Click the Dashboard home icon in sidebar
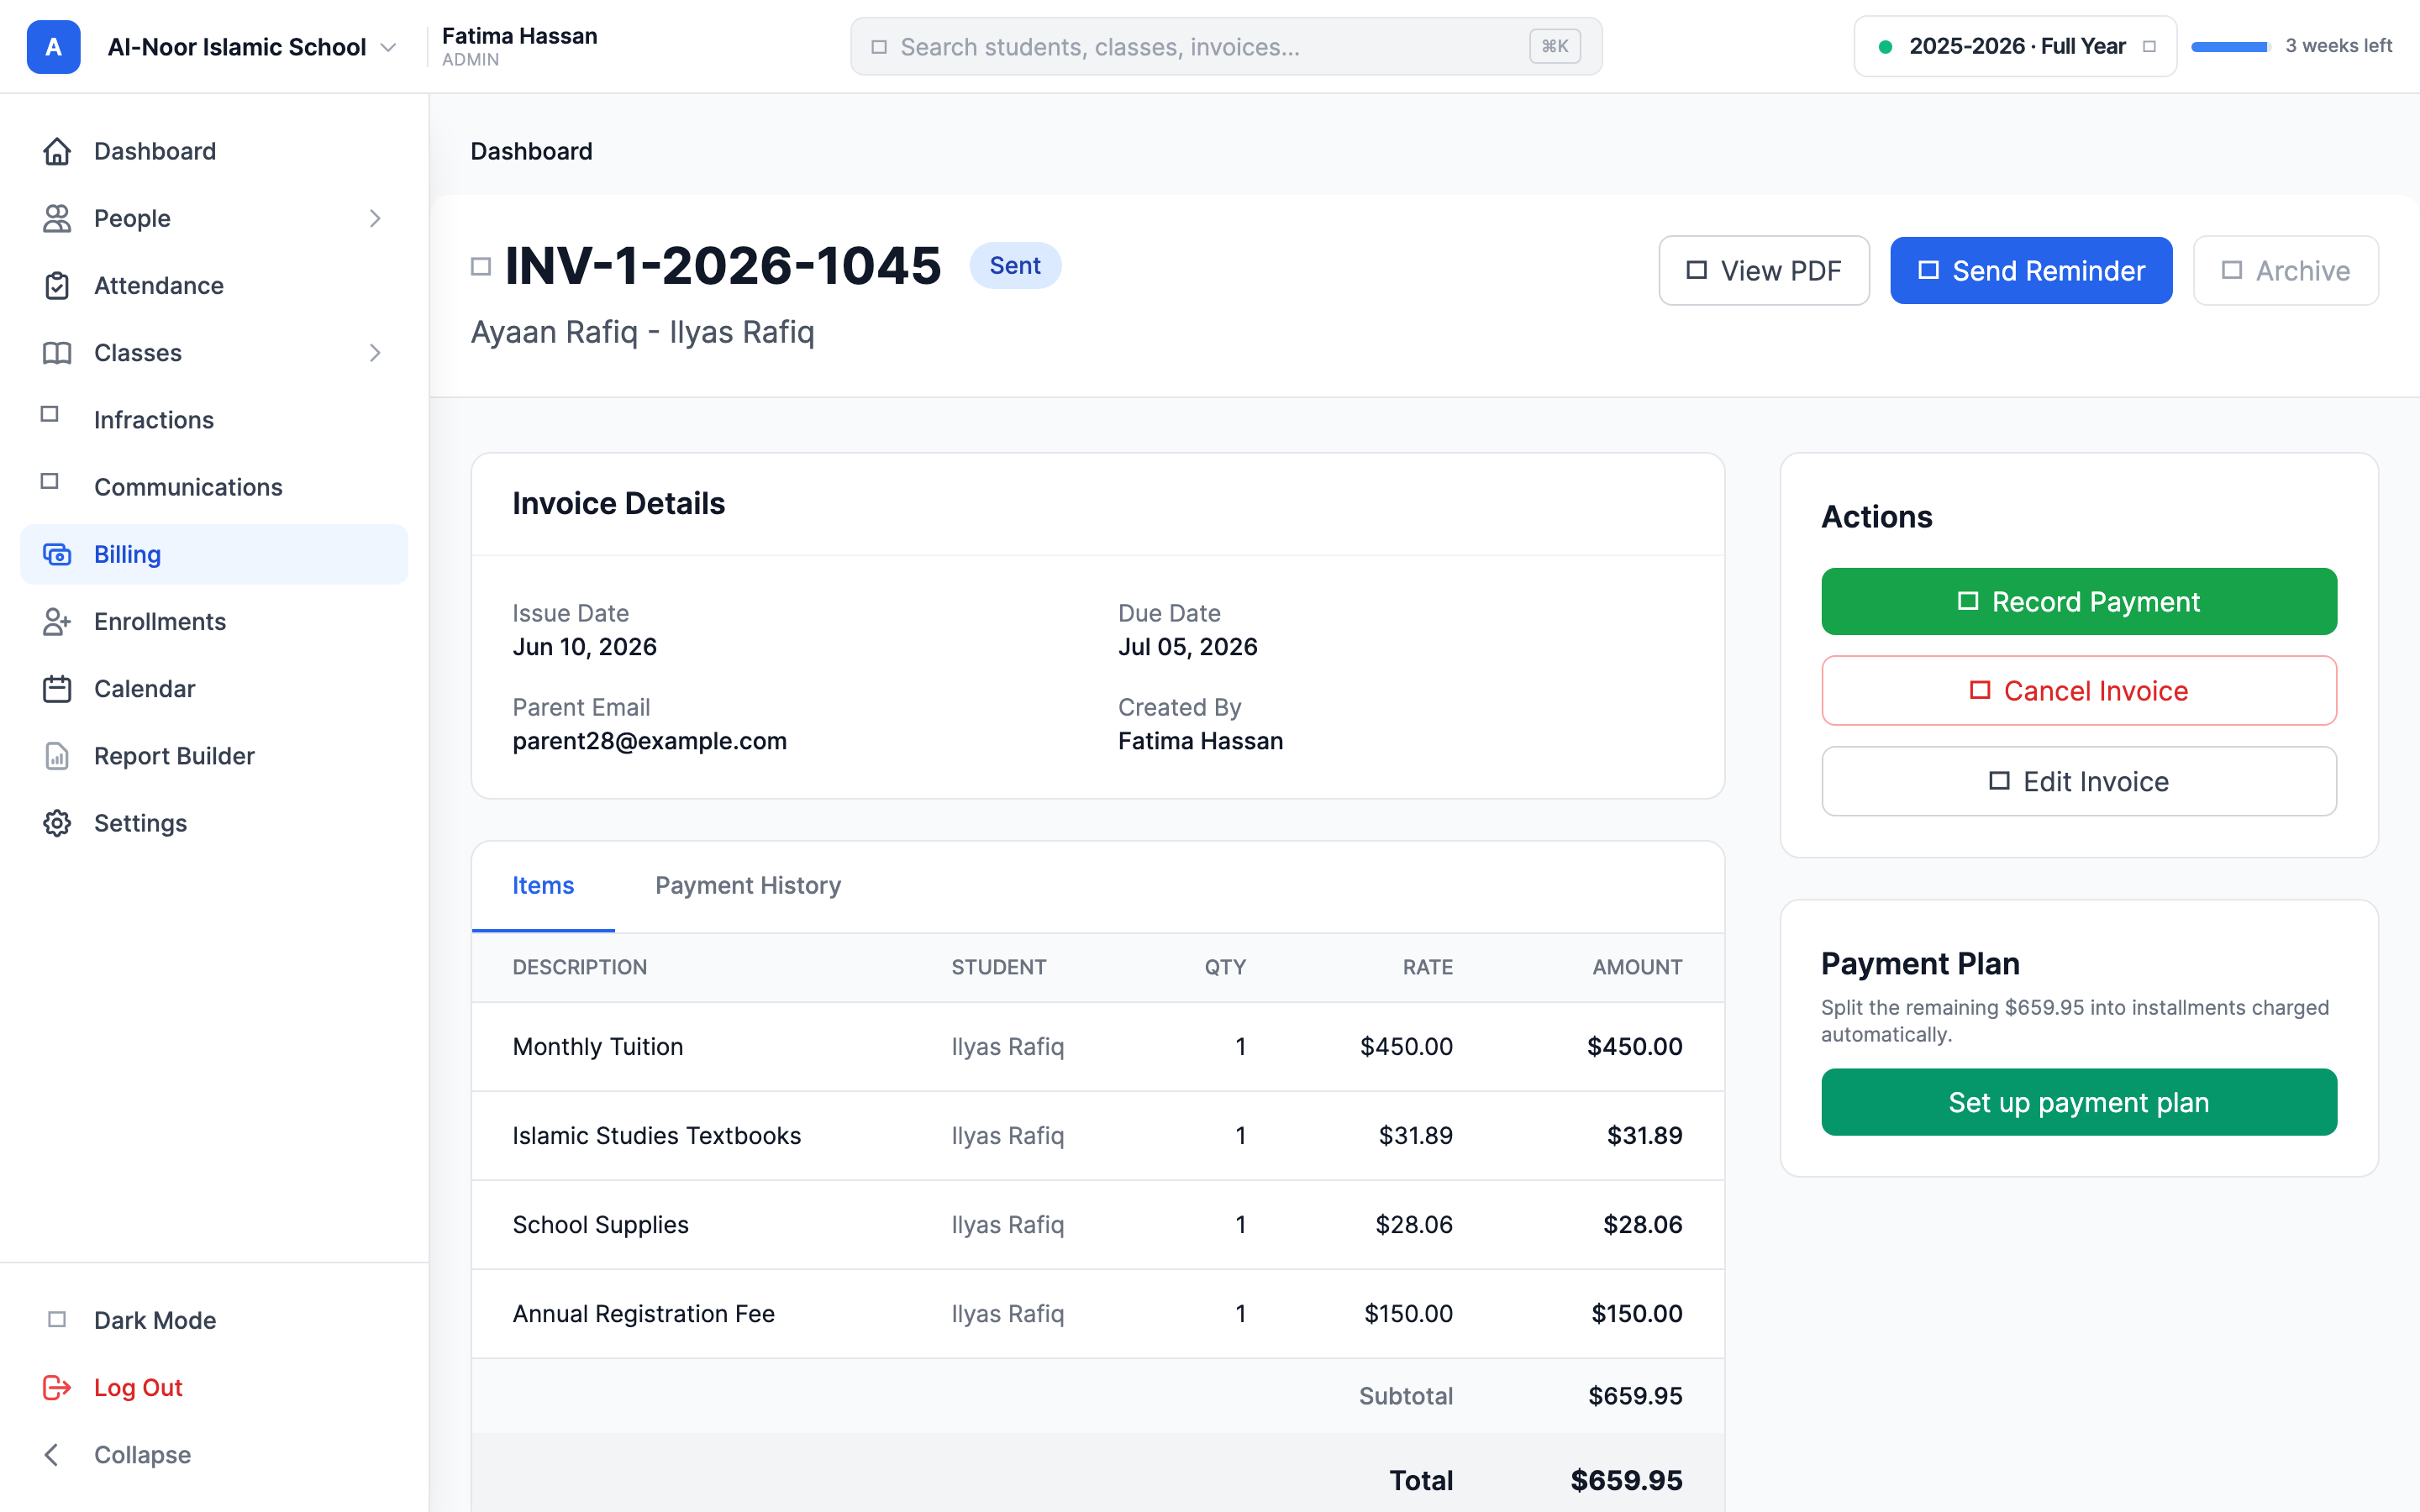Image resolution: width=2420 pixels, height=1512 pixels. pos(57,151)
